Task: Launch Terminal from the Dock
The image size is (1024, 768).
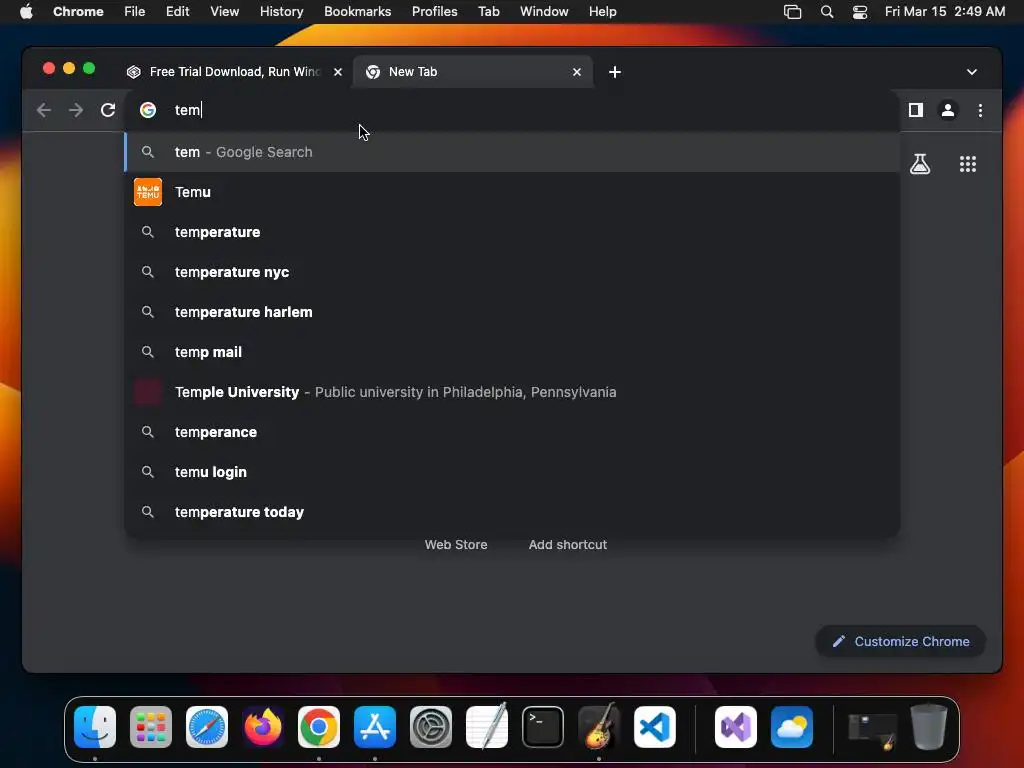Action: coord(543,727)
